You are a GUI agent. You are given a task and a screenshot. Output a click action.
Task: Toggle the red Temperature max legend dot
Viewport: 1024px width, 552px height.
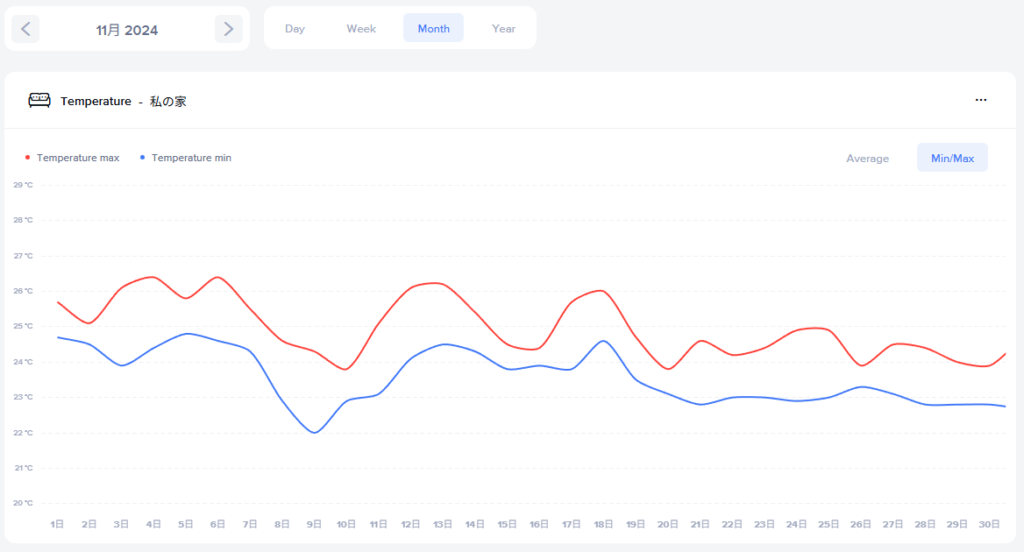tap(27, 158)
